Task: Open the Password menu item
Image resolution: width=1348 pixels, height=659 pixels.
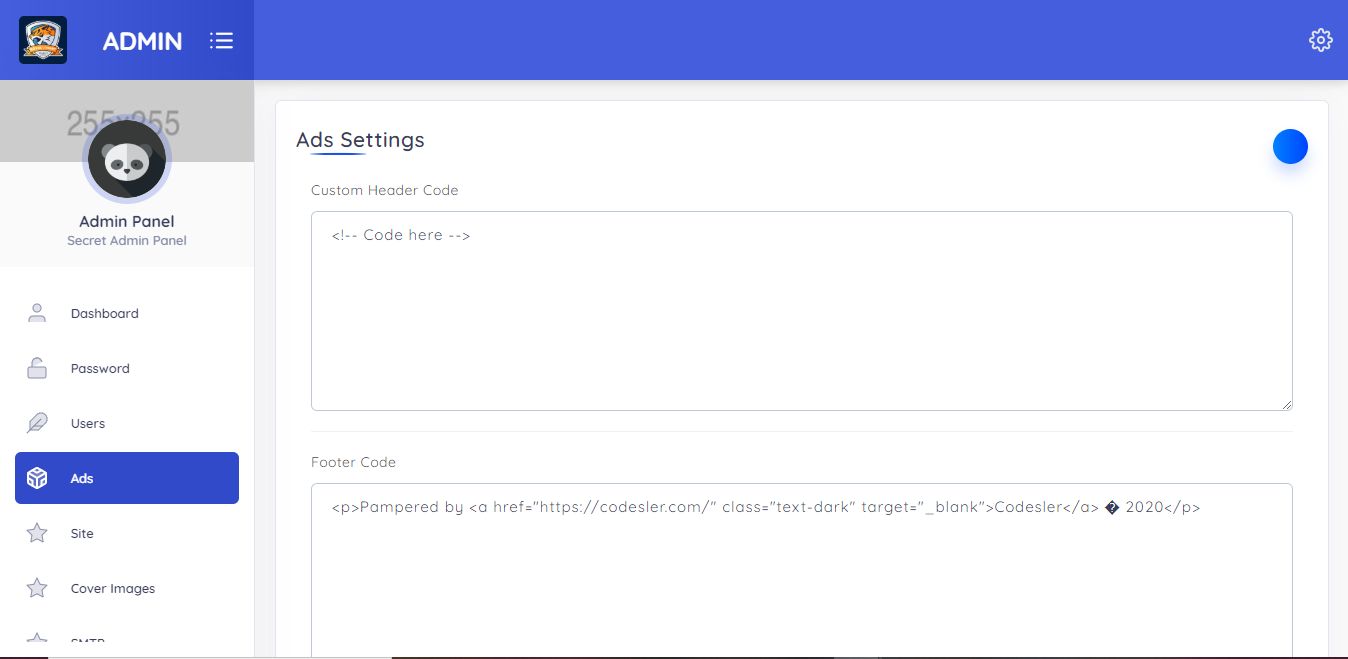Action: [x=127, y=368]
